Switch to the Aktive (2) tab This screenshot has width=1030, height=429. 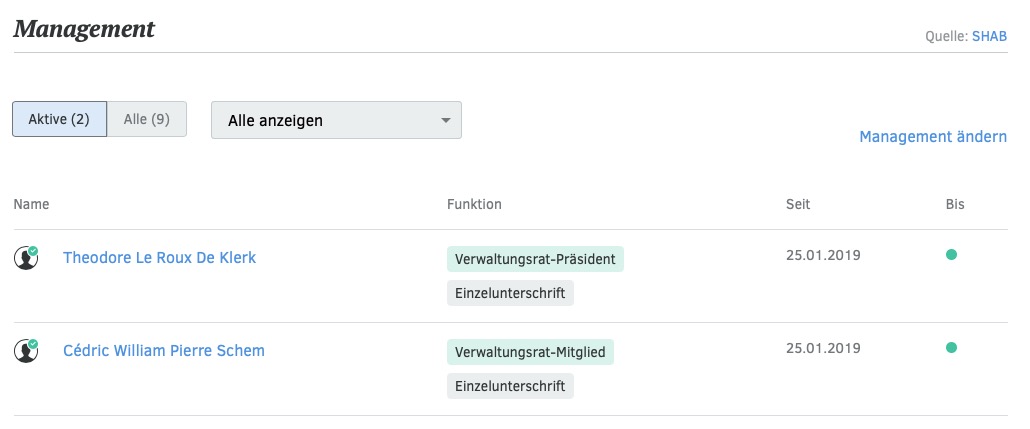59,120
